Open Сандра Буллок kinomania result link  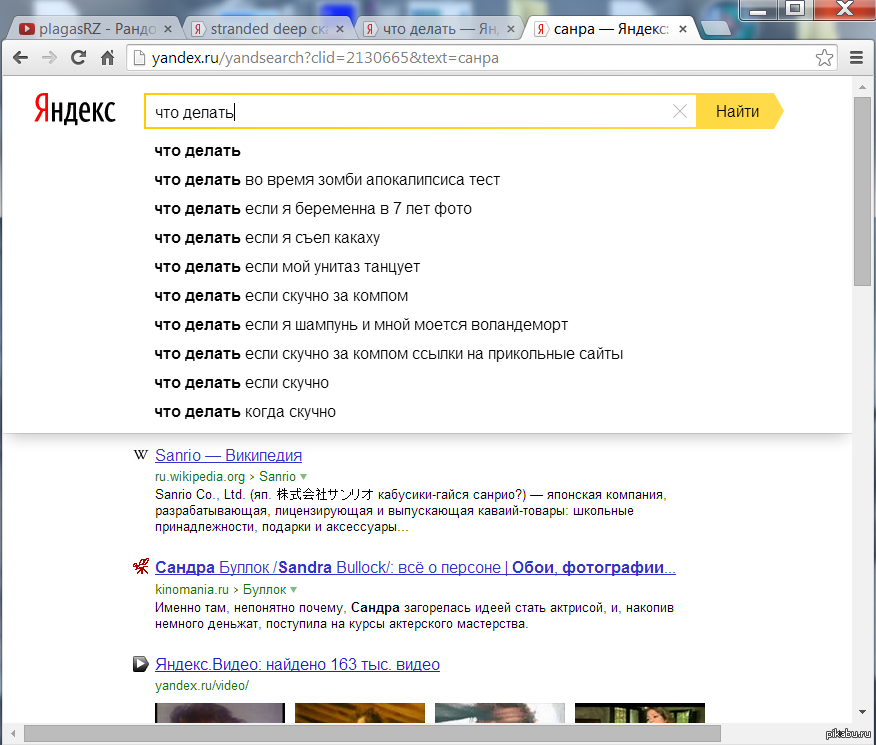point(415,567)
